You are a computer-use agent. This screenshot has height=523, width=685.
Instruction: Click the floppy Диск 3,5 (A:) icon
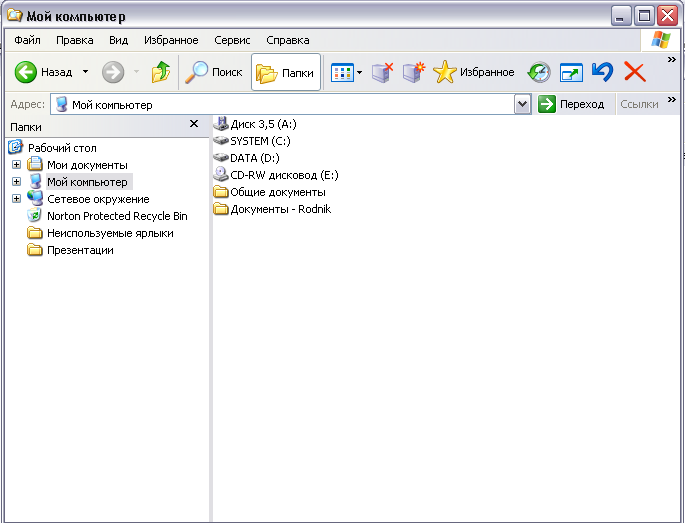pyautogui.click(x=221, y=124)
